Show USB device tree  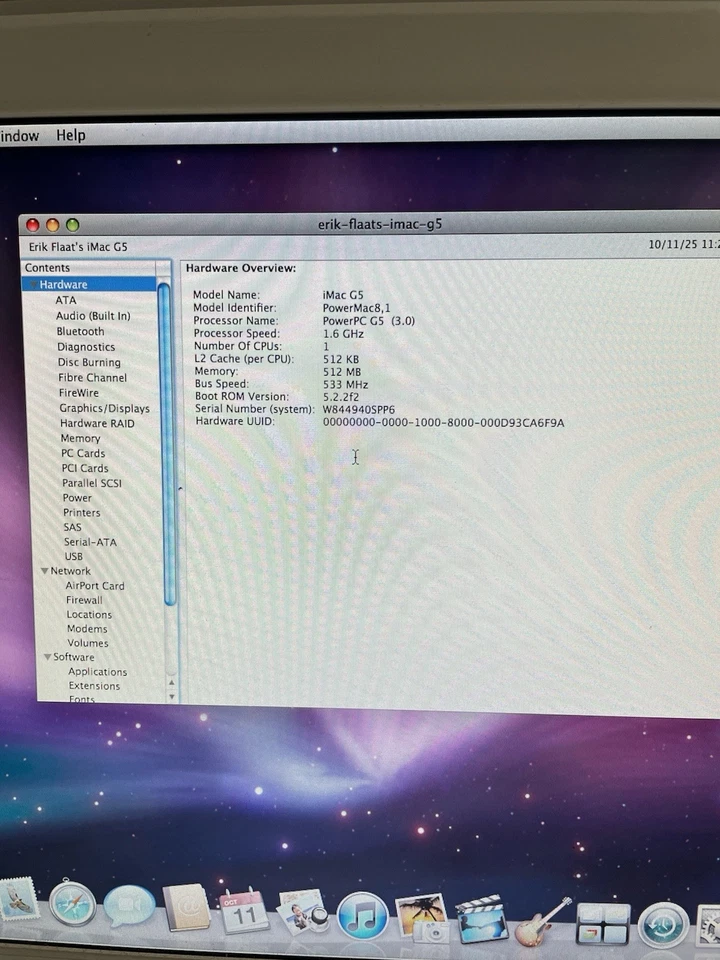(x=73, y=556)
